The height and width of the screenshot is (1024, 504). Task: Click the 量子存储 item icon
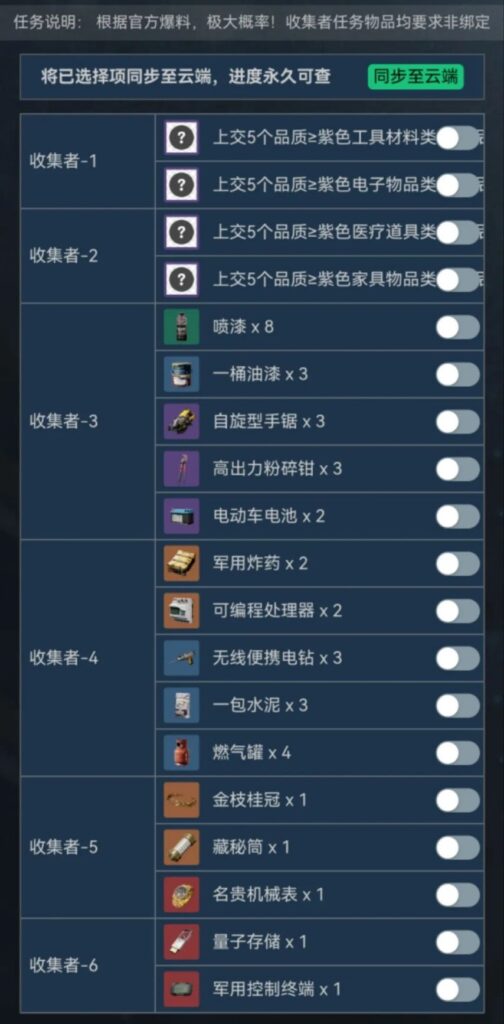[x=181, y=942]
